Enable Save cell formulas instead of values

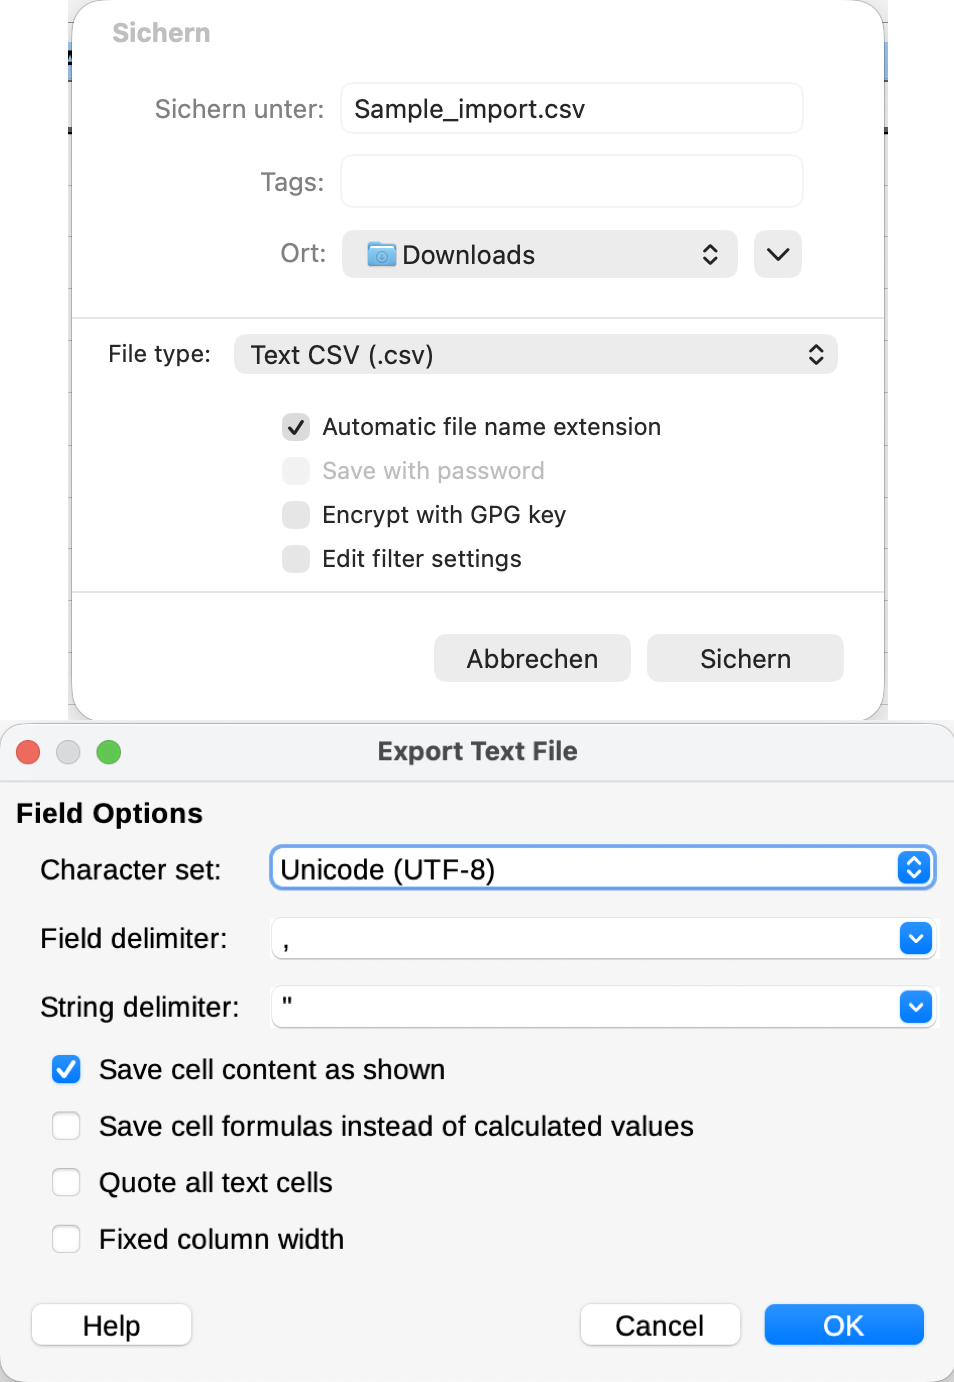click(x=66, y=1126)
